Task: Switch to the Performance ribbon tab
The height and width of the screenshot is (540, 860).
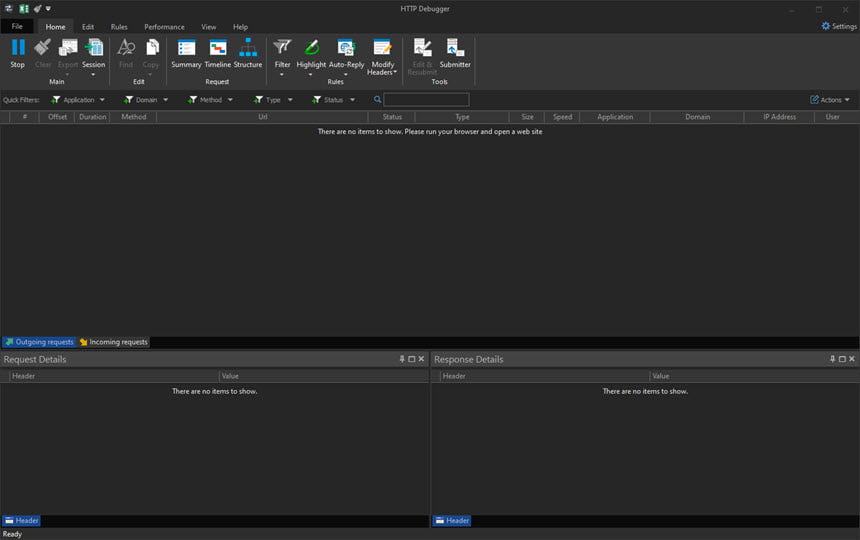Action: [x=164, y=26]
